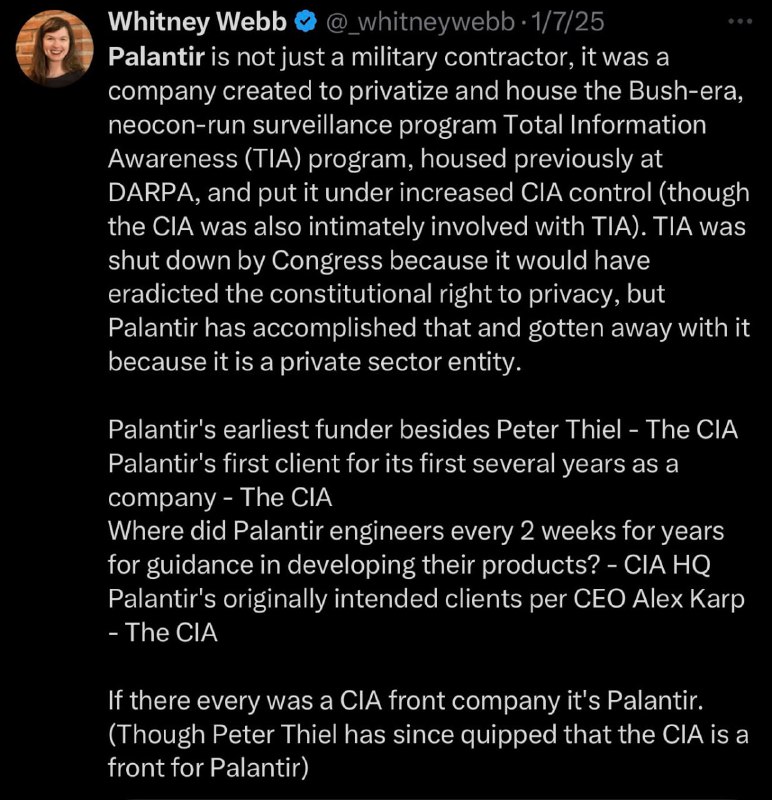Screen dimensions: 772x800
Task: Click the 'neocon-run' word
Action: click(177, 125)
